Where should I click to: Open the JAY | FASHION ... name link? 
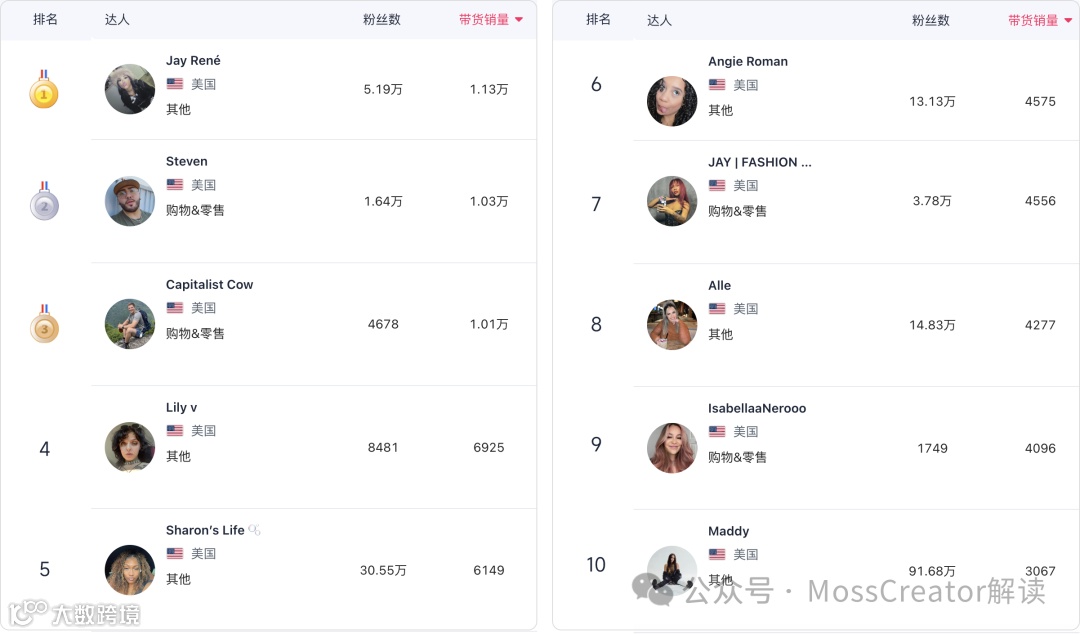(760, 163)
